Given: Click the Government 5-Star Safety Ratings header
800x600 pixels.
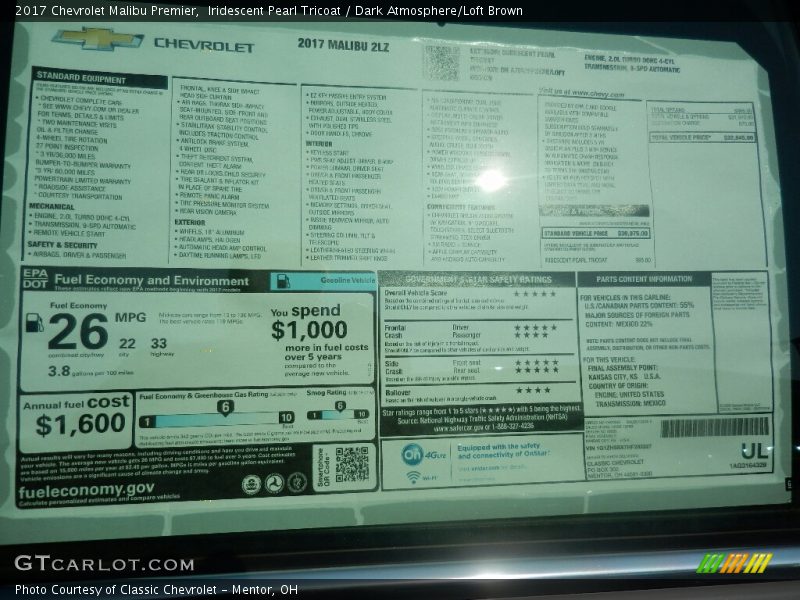Looking at the screenshot, I should [479, 280].
